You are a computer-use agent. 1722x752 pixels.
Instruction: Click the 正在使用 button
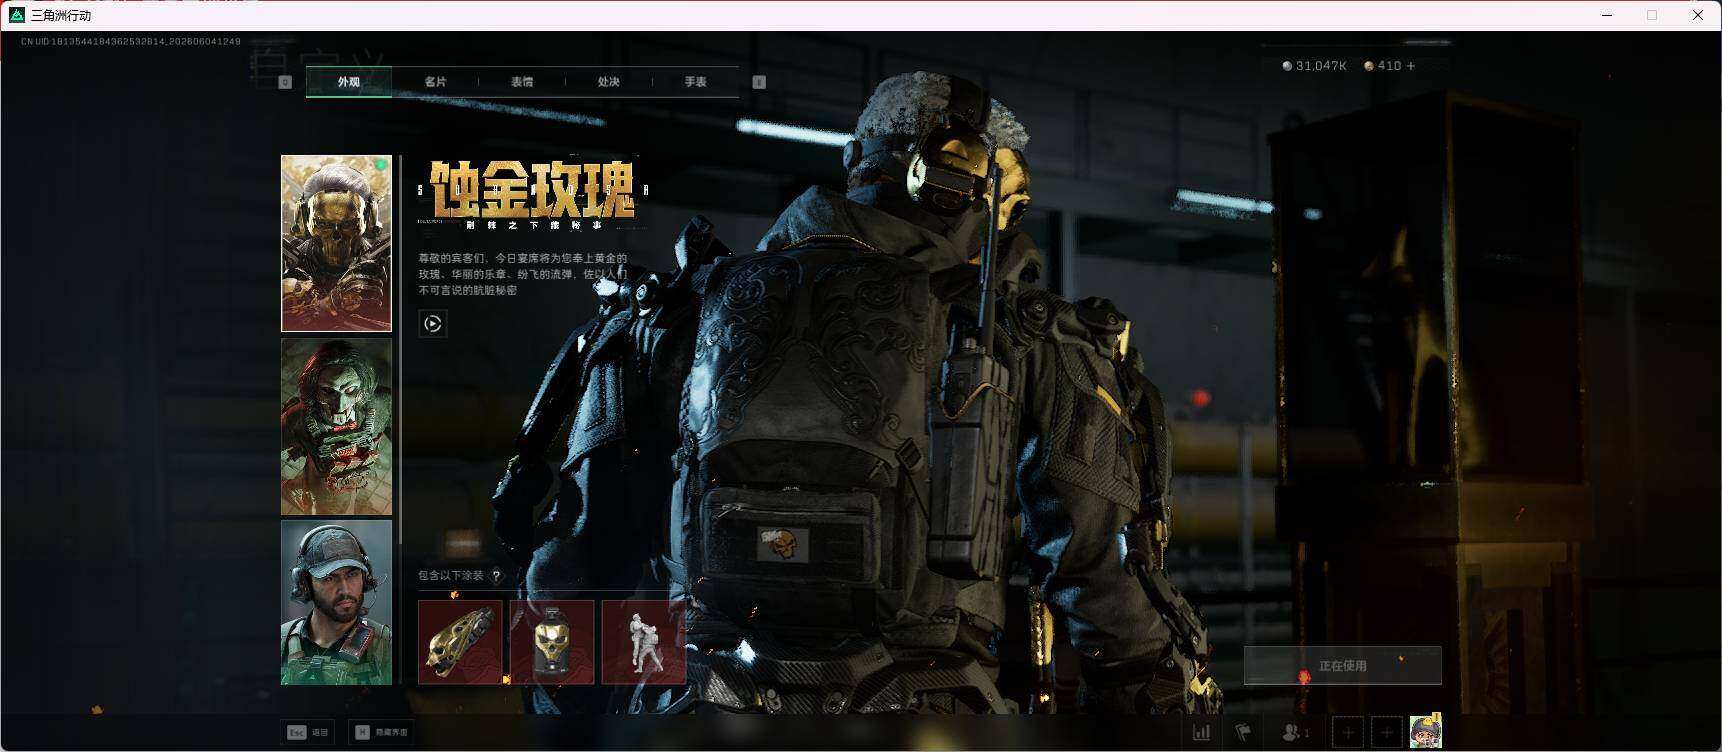[x=1342, y=665]
